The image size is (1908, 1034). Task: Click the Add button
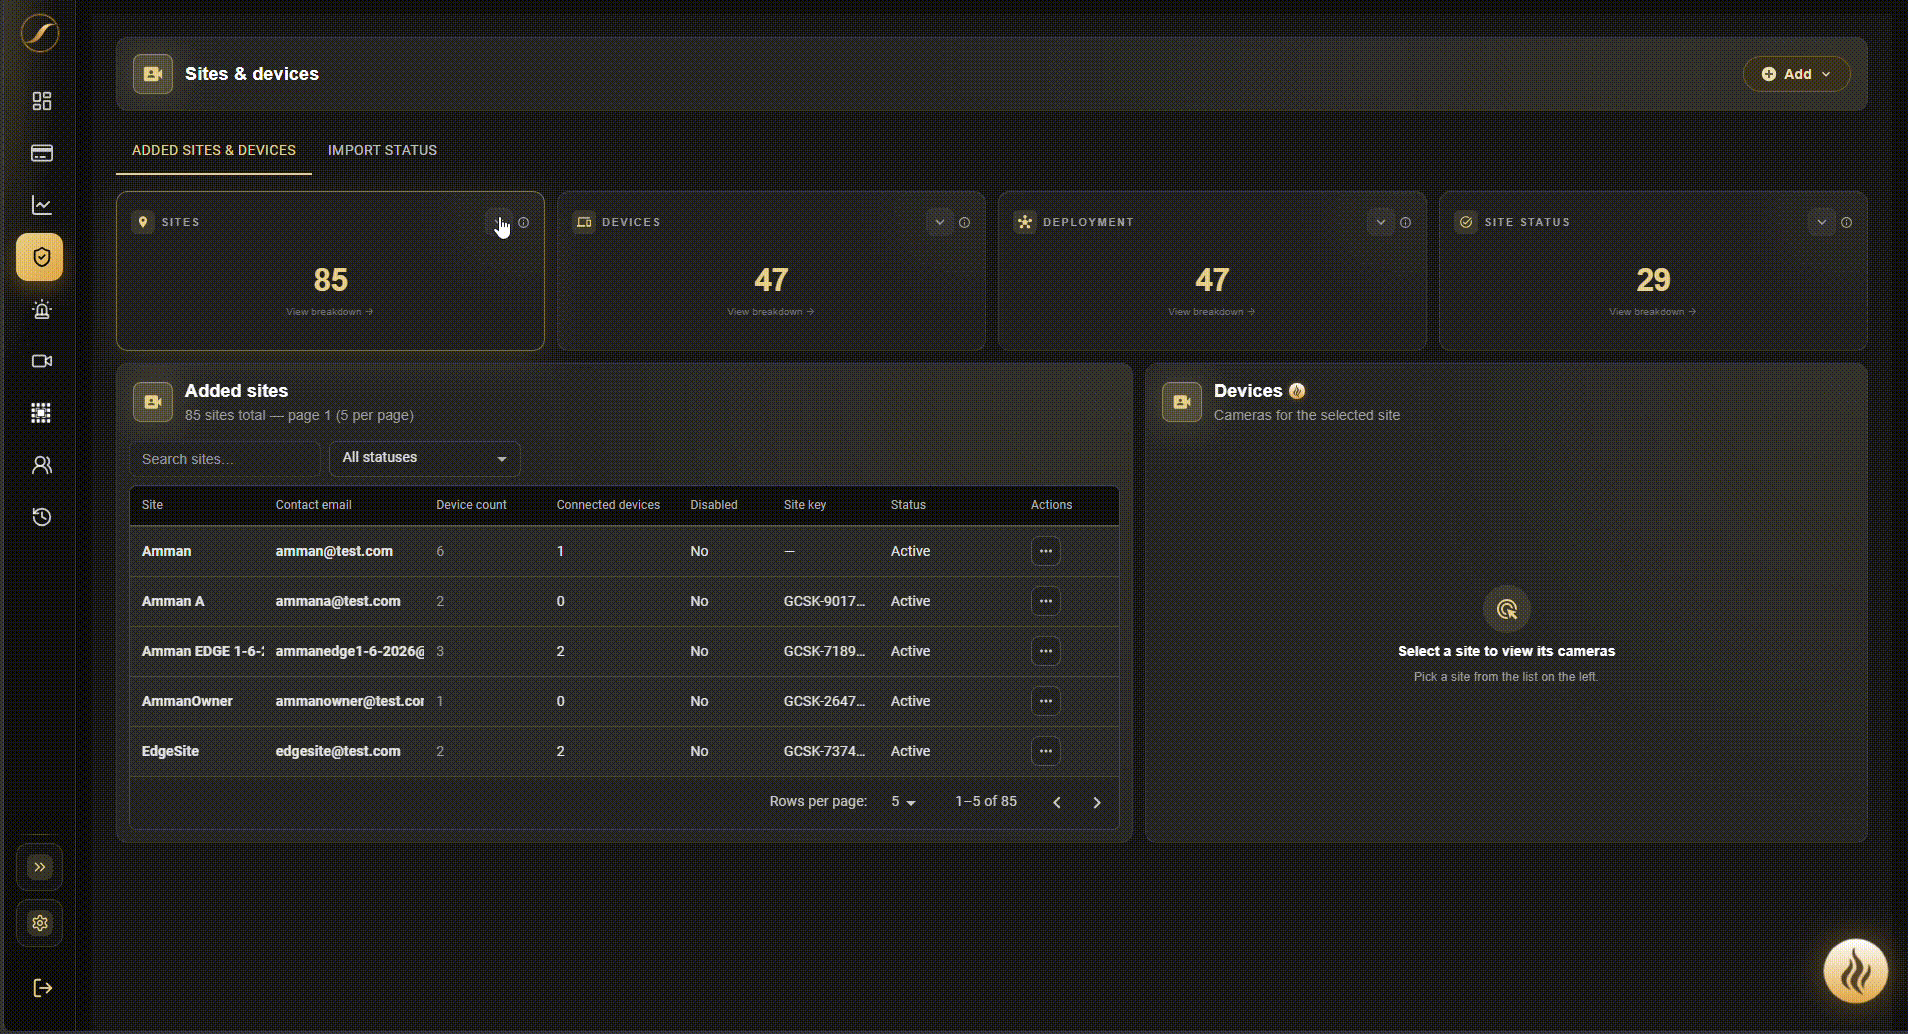pyautogui.click(x=1796, y=74)
